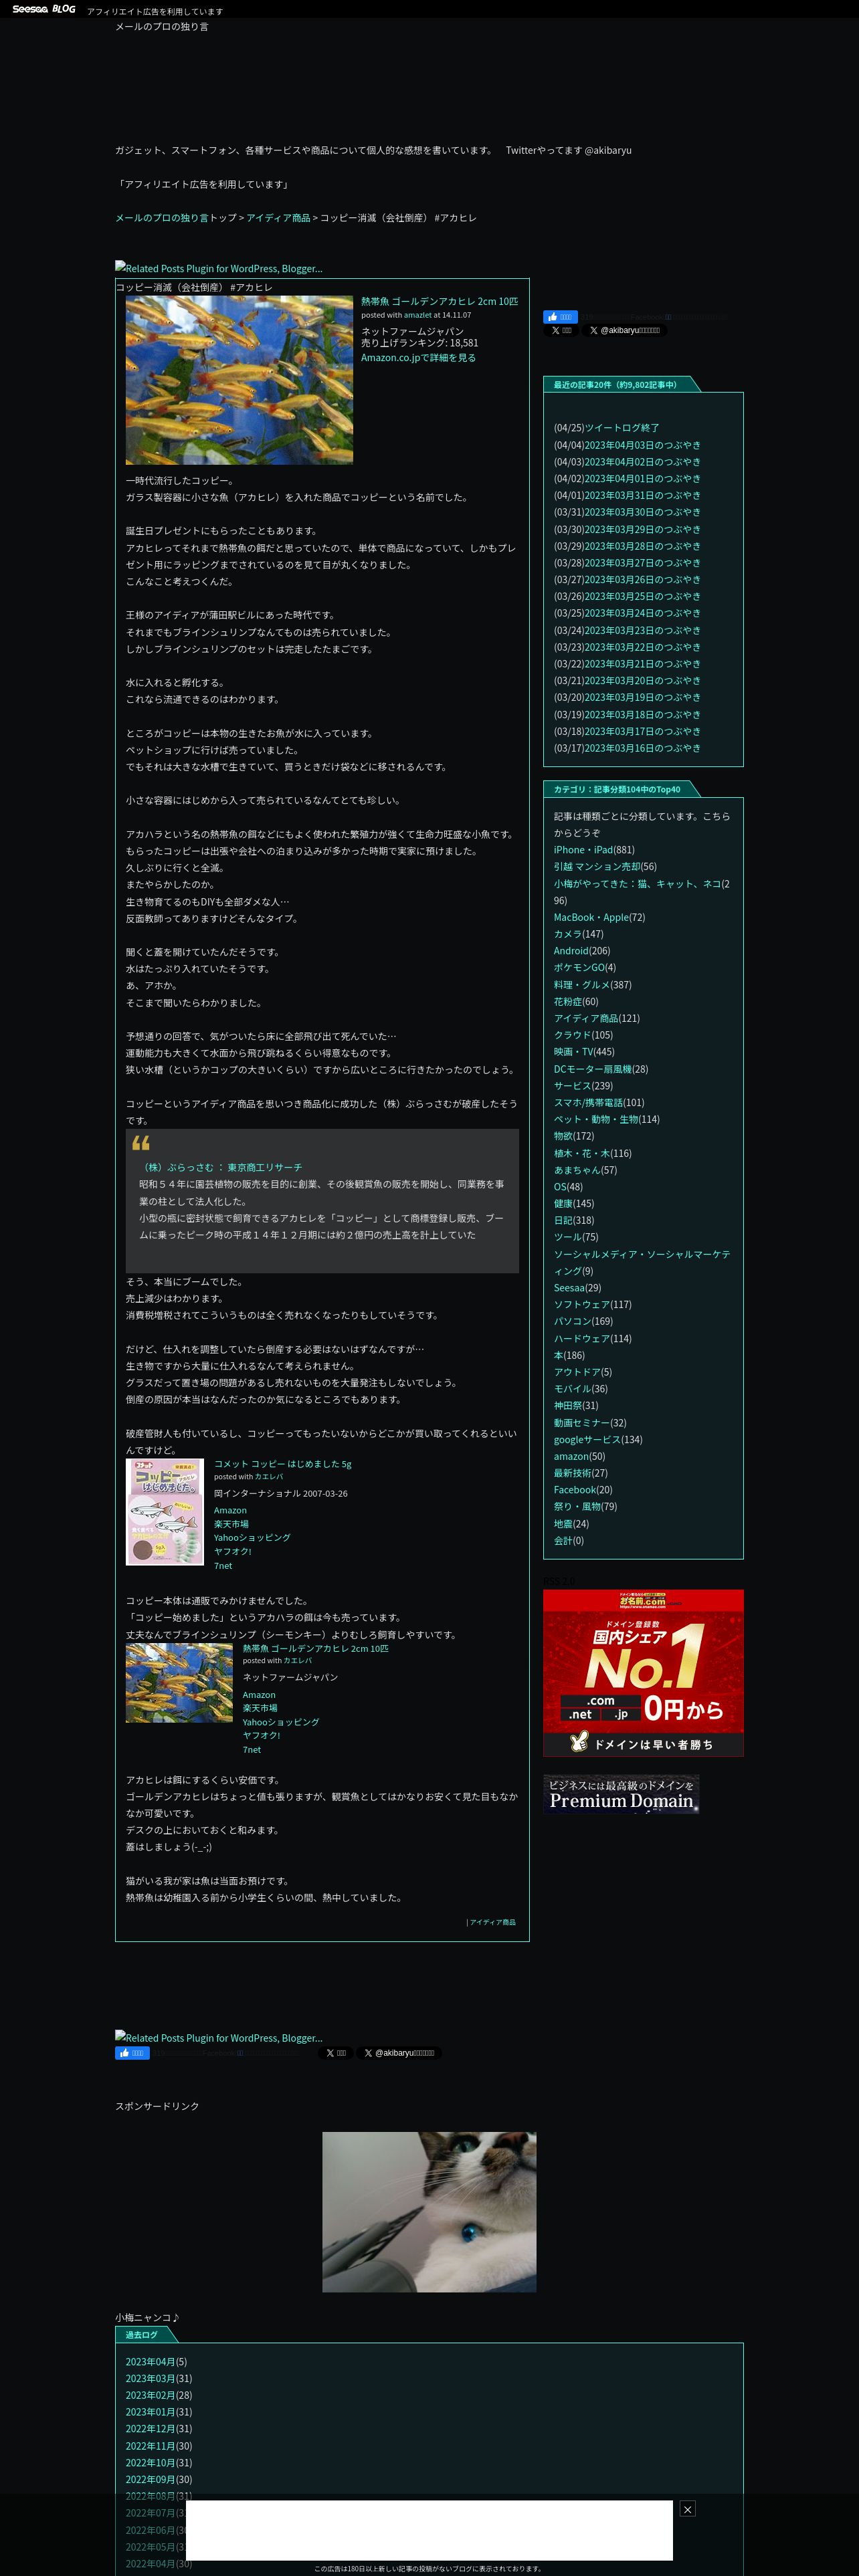Viewport: 859px width, 2576px height.
Task: Click the small fish thumbnail near the article end
Action: (x=179, y=1683)
